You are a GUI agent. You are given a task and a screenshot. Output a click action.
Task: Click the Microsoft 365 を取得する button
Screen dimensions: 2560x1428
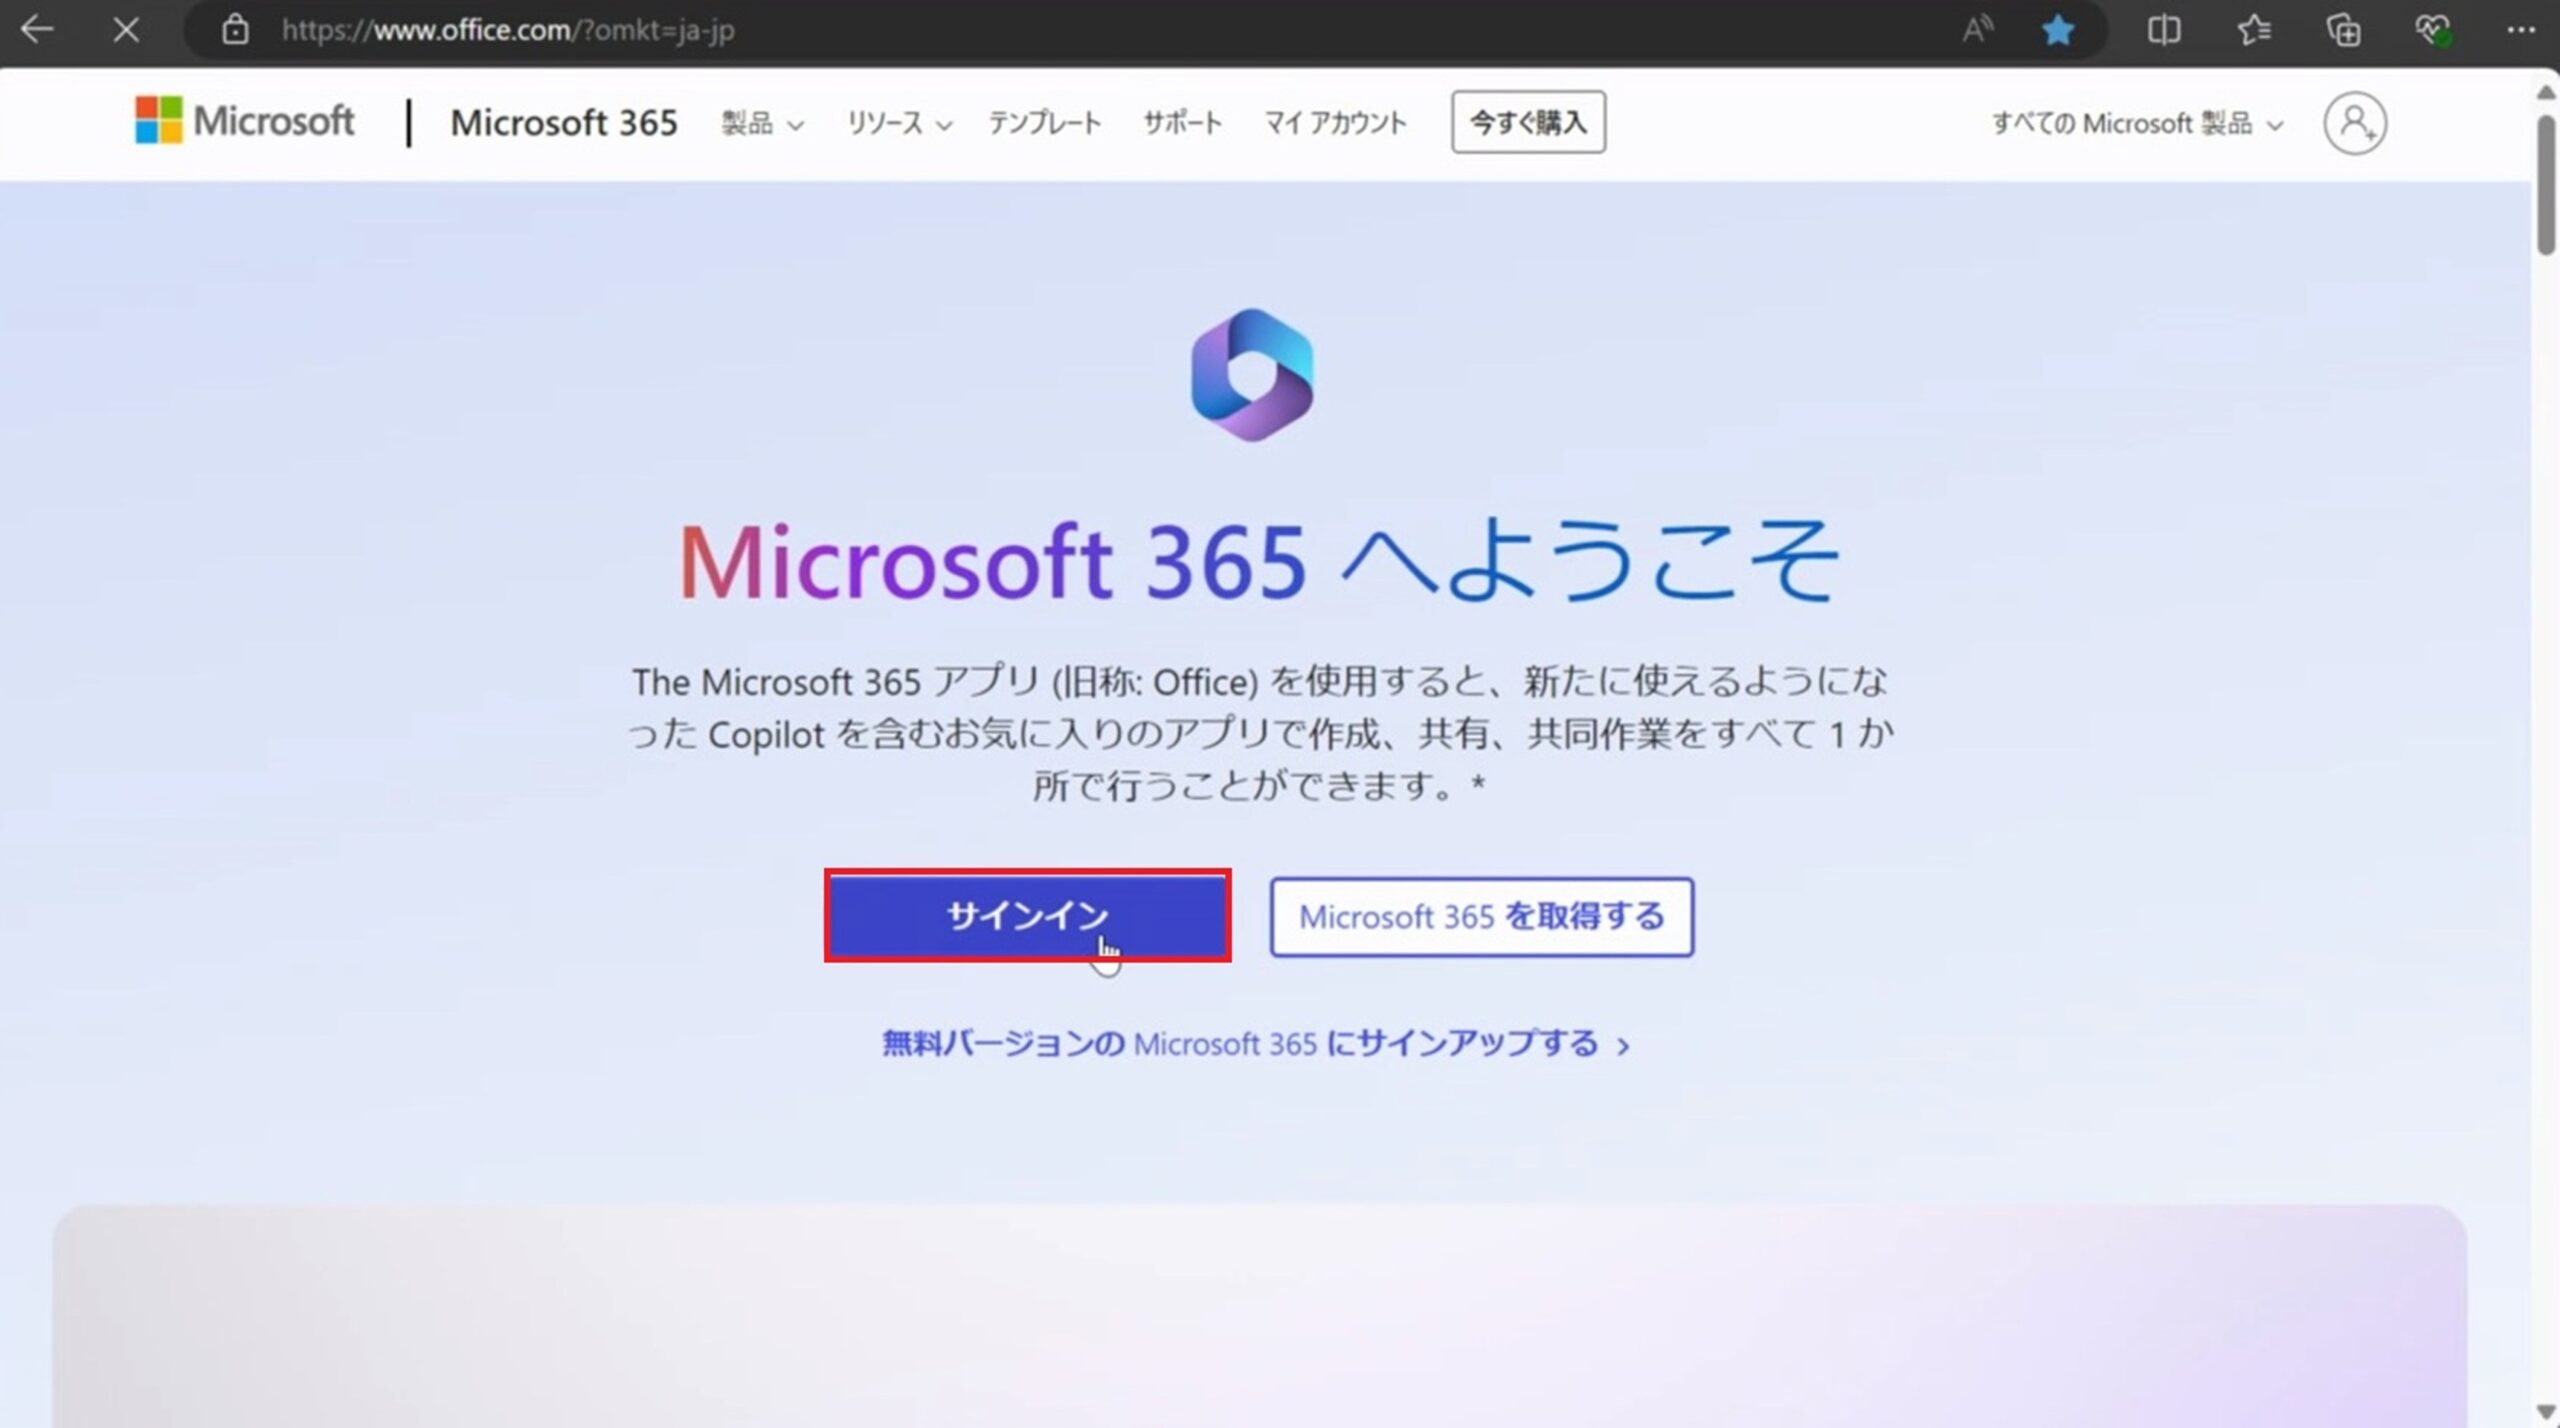pos(1481,917)
